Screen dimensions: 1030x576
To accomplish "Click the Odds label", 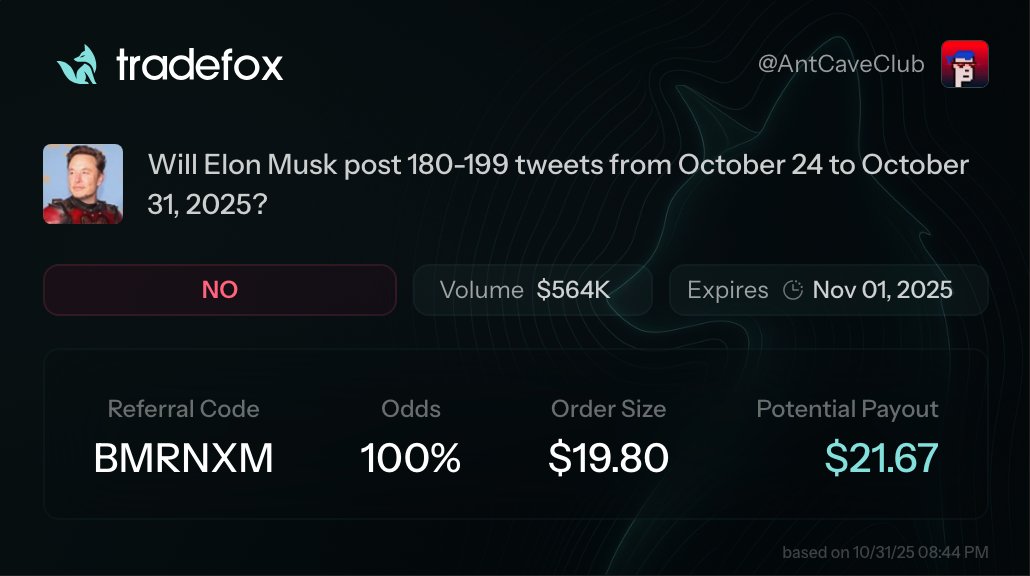I will pos(410,409).
